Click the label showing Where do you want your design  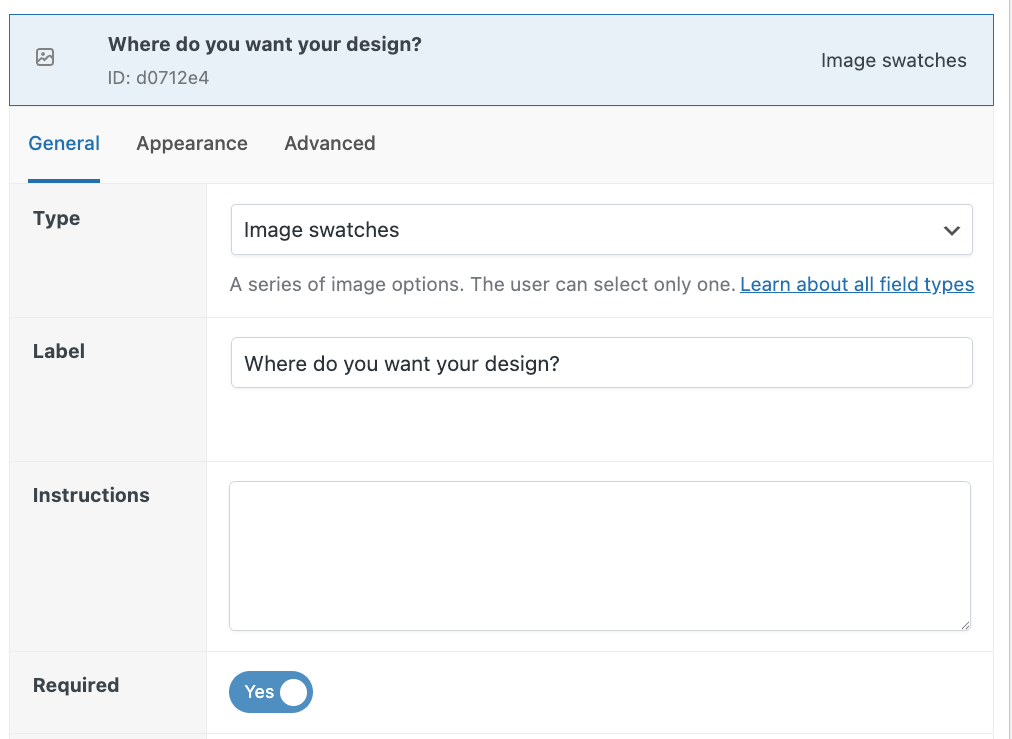point(264,44)
